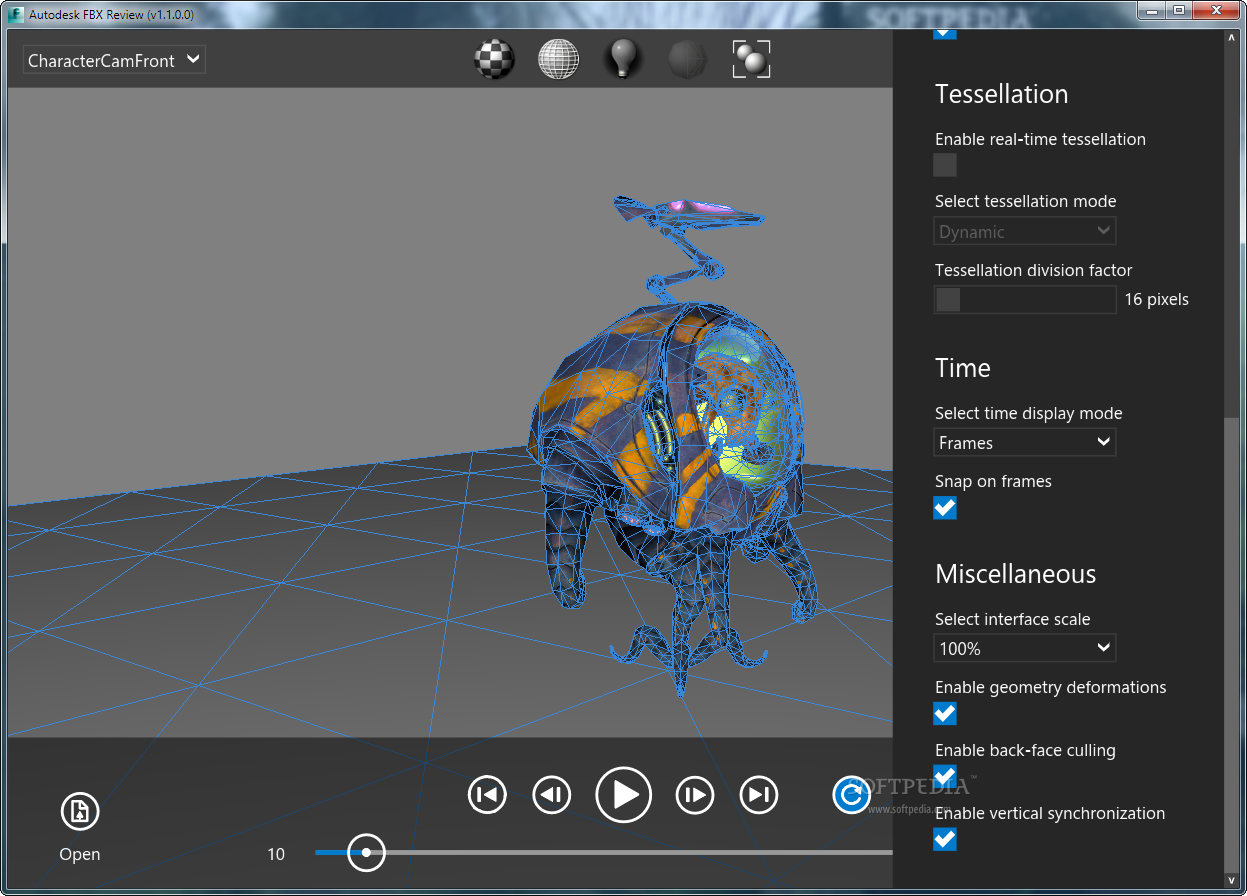Open the CharacterCamFront camera dropdown
This screenshot has width=1247, height=896.
coord(114,60)
